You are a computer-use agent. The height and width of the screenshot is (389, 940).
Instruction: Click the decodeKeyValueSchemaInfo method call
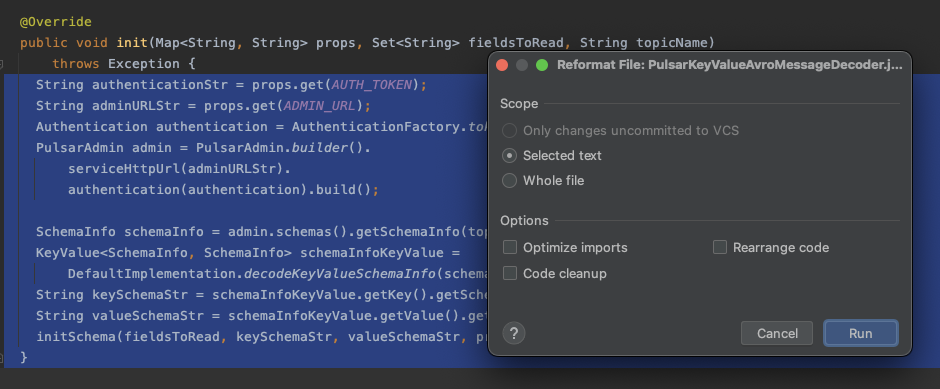click(339, 274)
